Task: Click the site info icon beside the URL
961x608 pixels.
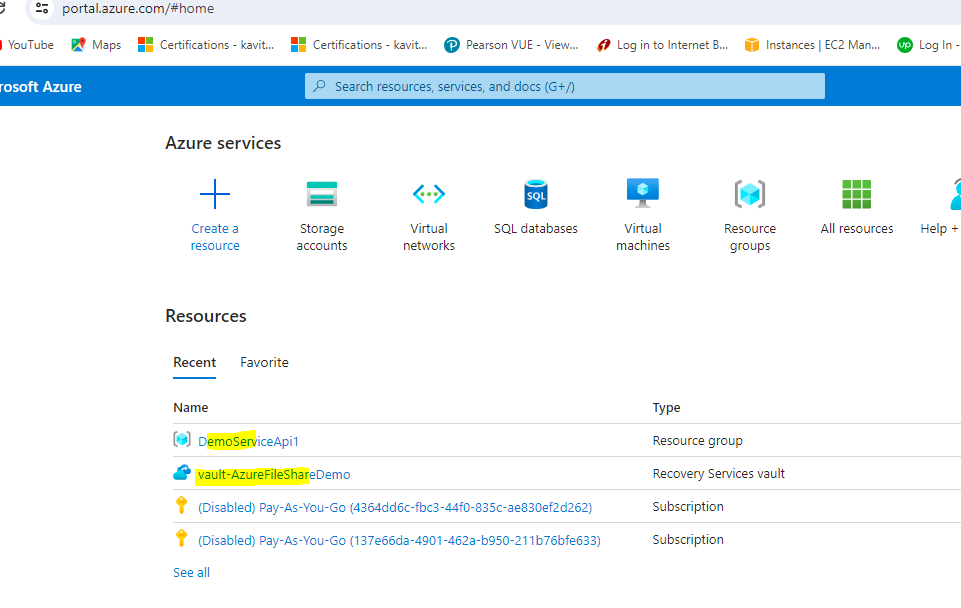Action: pos(42,9)
